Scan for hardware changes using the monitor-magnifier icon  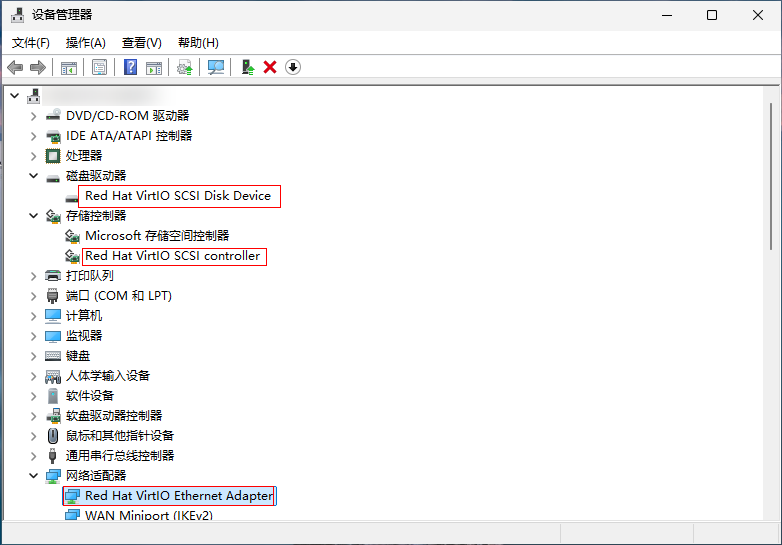click(216, 67)
